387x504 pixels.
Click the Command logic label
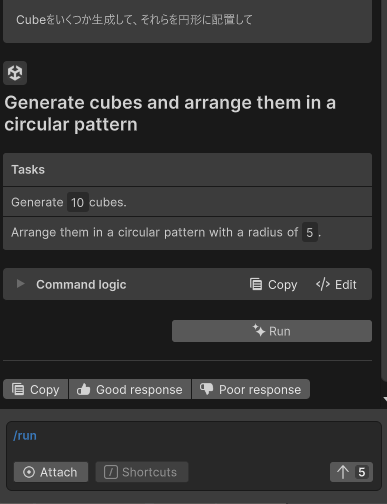click(81, 285)
